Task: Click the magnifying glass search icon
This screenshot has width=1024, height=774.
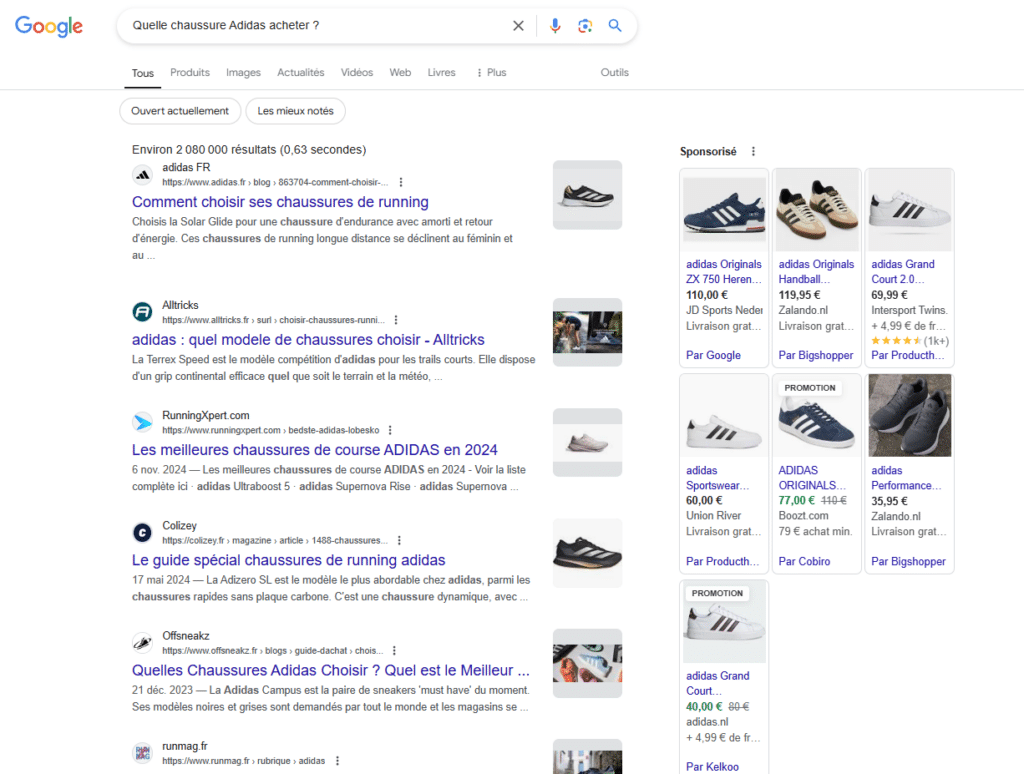Action: pos(615,25)
